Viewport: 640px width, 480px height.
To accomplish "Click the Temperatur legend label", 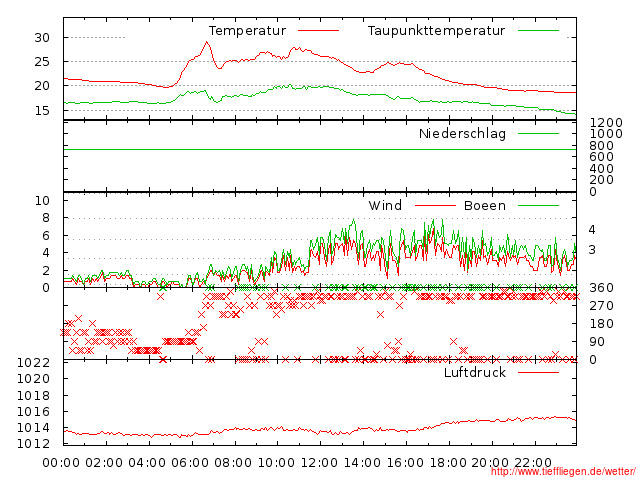I will (x=247, y=31).
